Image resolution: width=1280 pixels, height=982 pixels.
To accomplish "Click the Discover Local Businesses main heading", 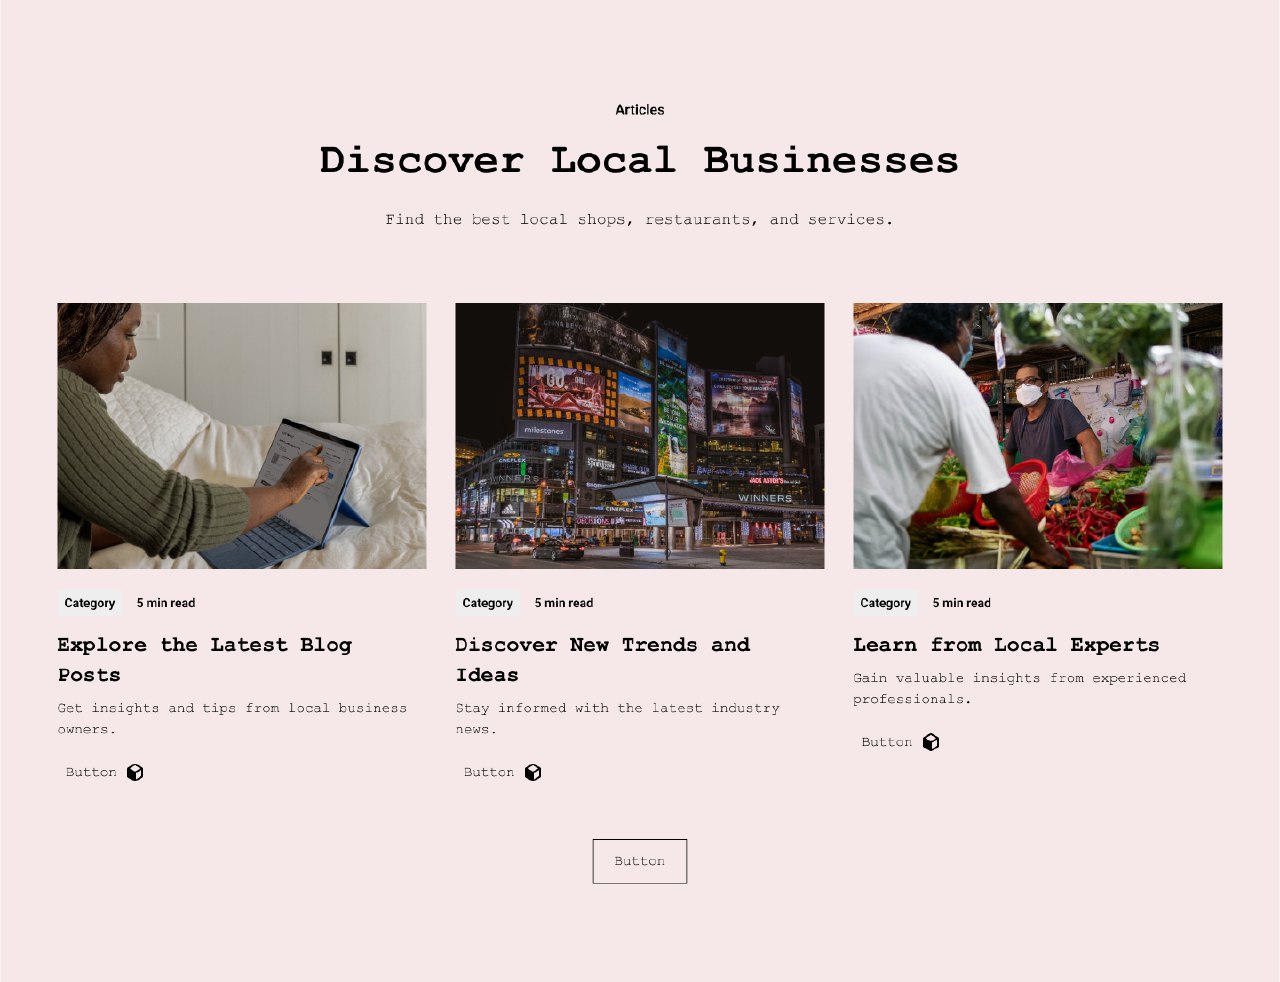I will (639, 160).
